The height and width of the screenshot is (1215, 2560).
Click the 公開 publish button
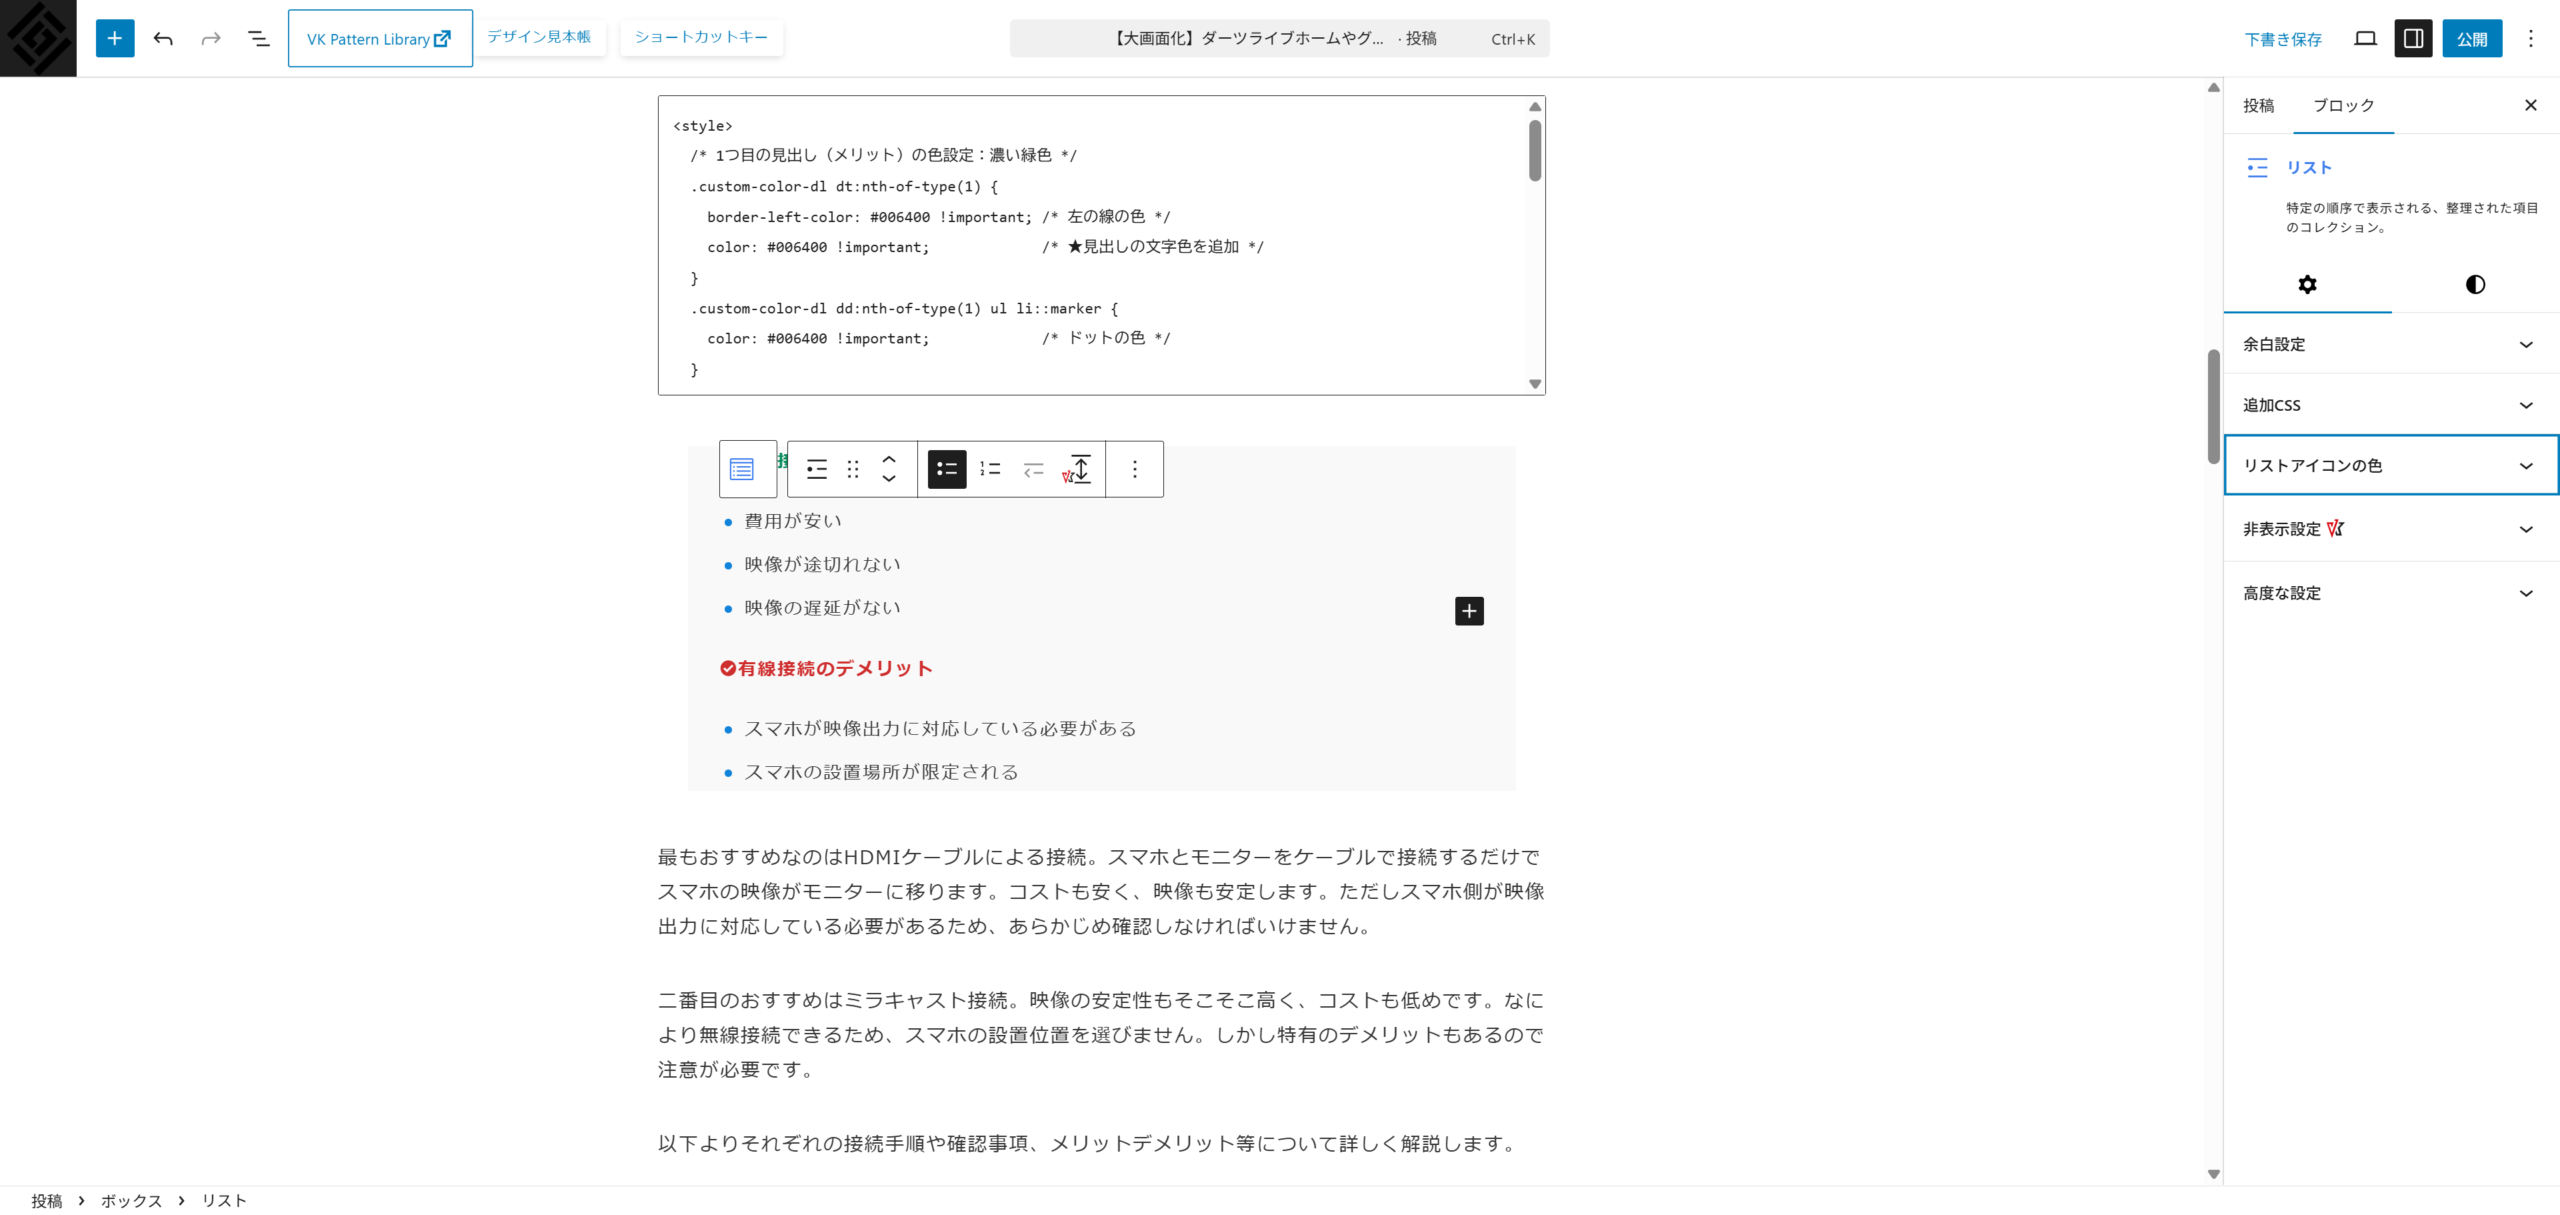(2471, 38)
